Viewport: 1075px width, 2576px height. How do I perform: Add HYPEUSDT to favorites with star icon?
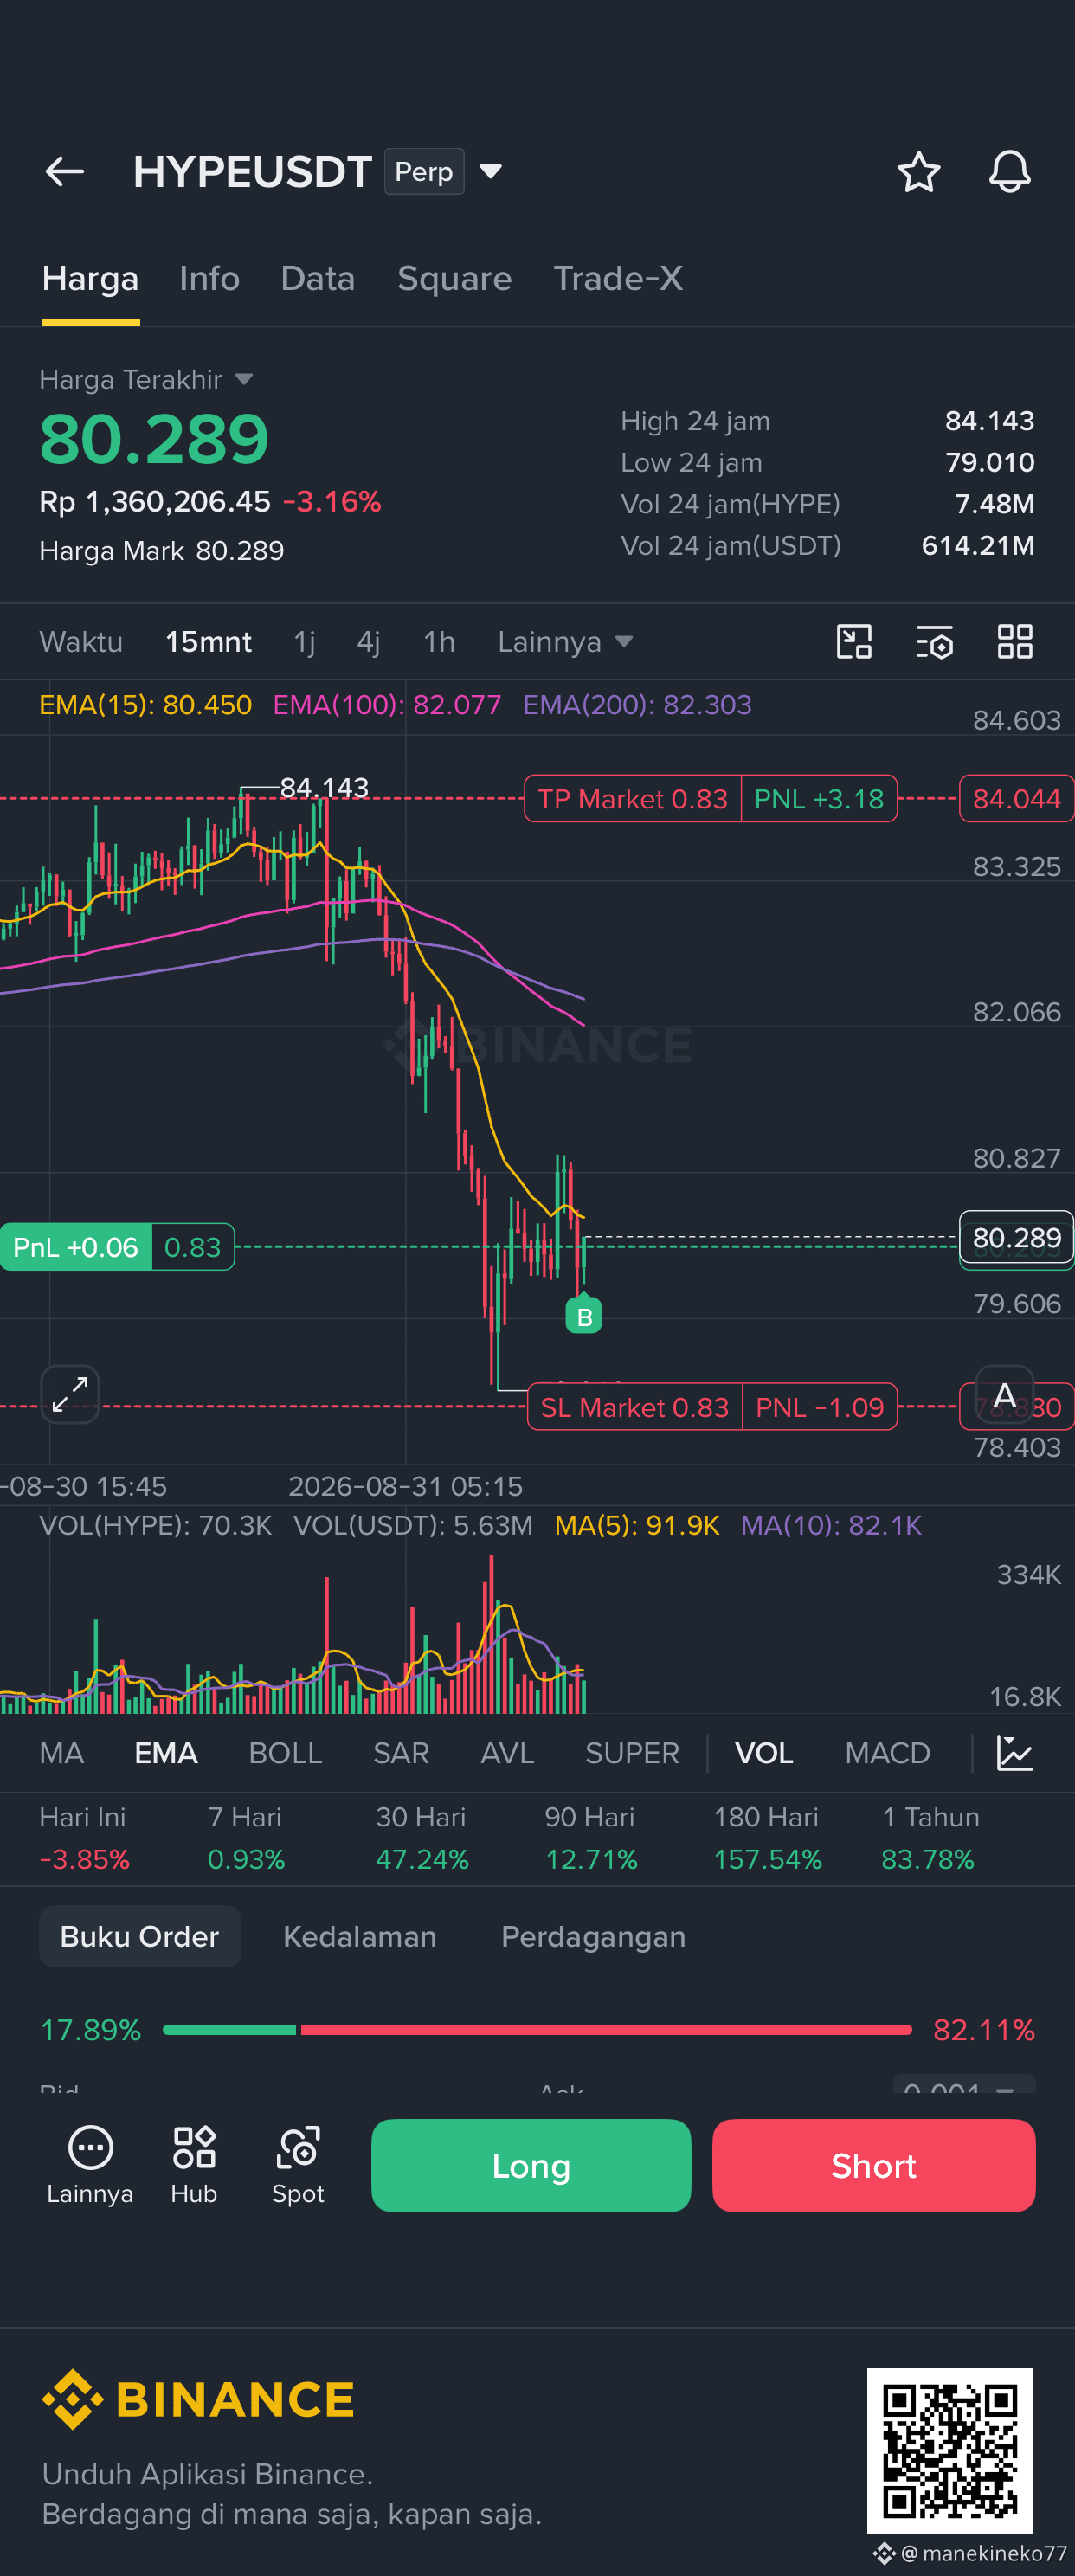918,172
